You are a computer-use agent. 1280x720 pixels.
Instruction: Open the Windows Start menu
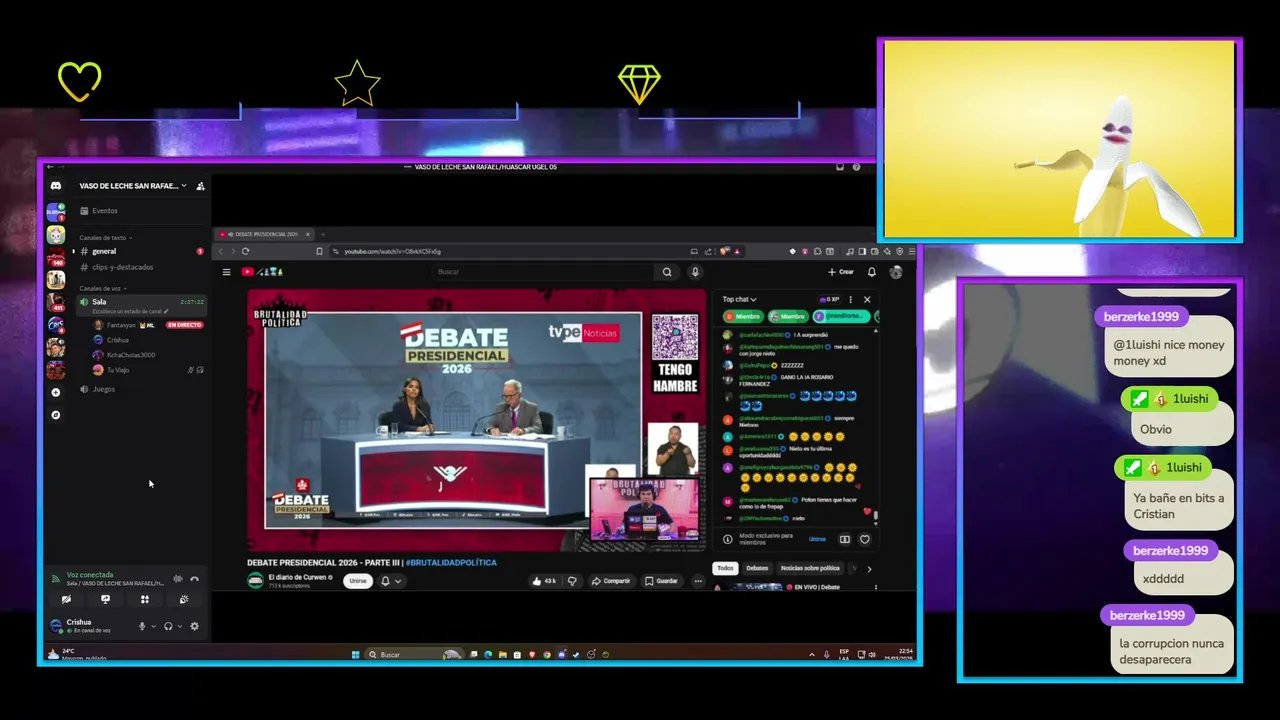[x=355, y=655]
